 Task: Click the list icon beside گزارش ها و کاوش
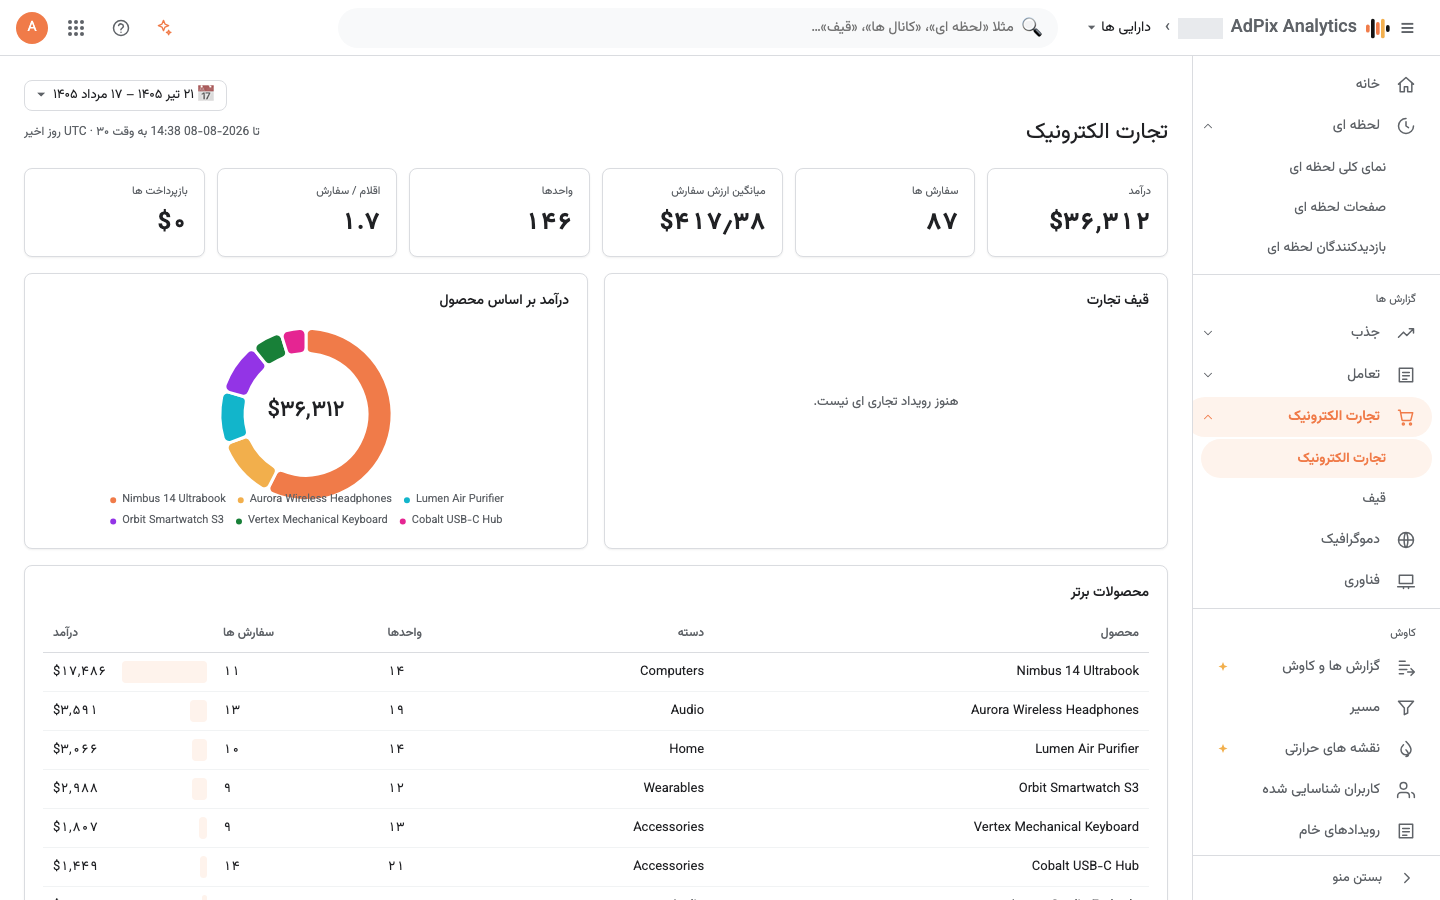1406,667
